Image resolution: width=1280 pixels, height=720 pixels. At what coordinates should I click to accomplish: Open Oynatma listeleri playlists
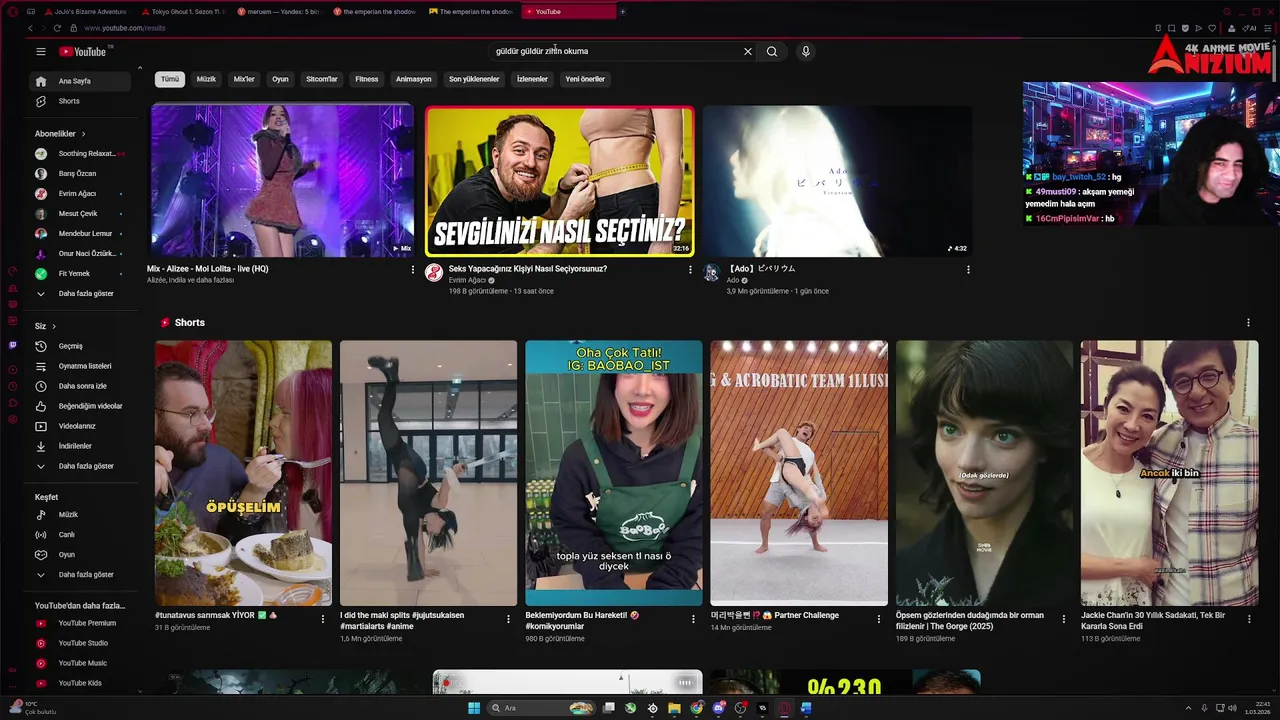81,366
